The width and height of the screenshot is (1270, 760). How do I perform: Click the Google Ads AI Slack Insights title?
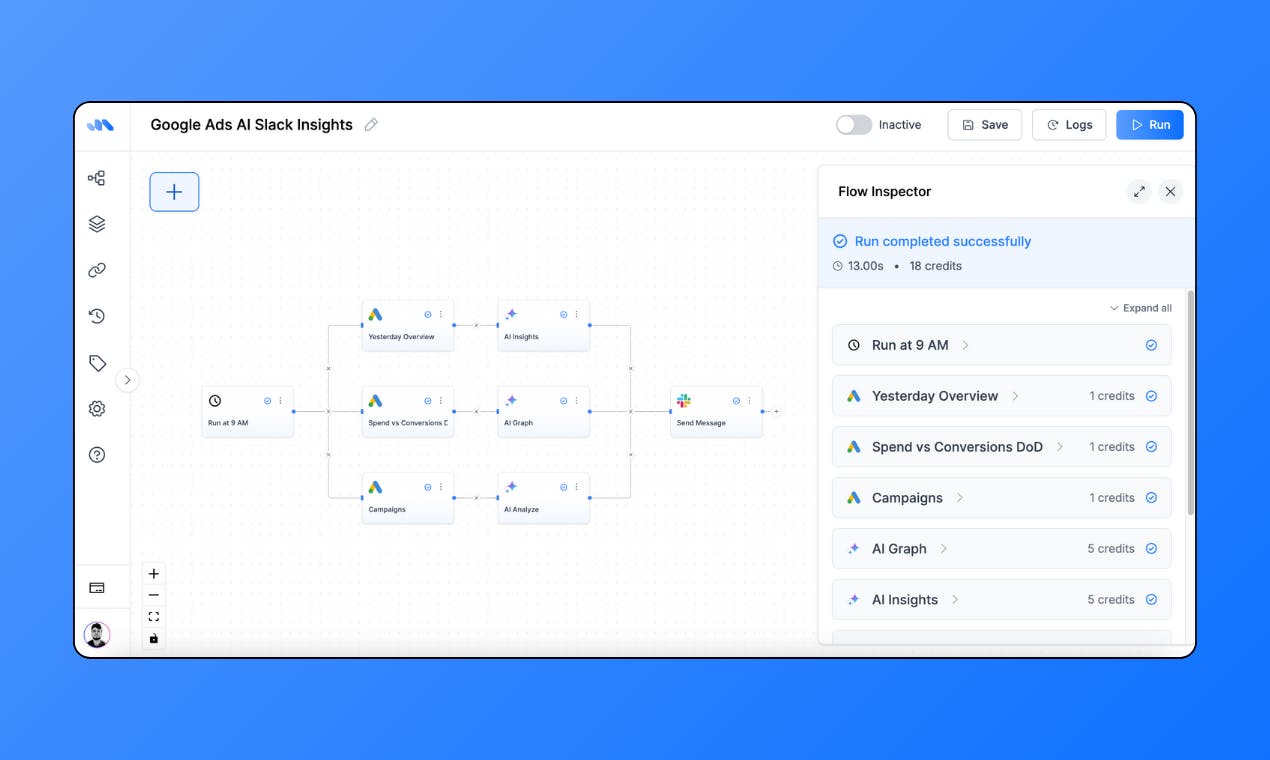coord(252,125)
